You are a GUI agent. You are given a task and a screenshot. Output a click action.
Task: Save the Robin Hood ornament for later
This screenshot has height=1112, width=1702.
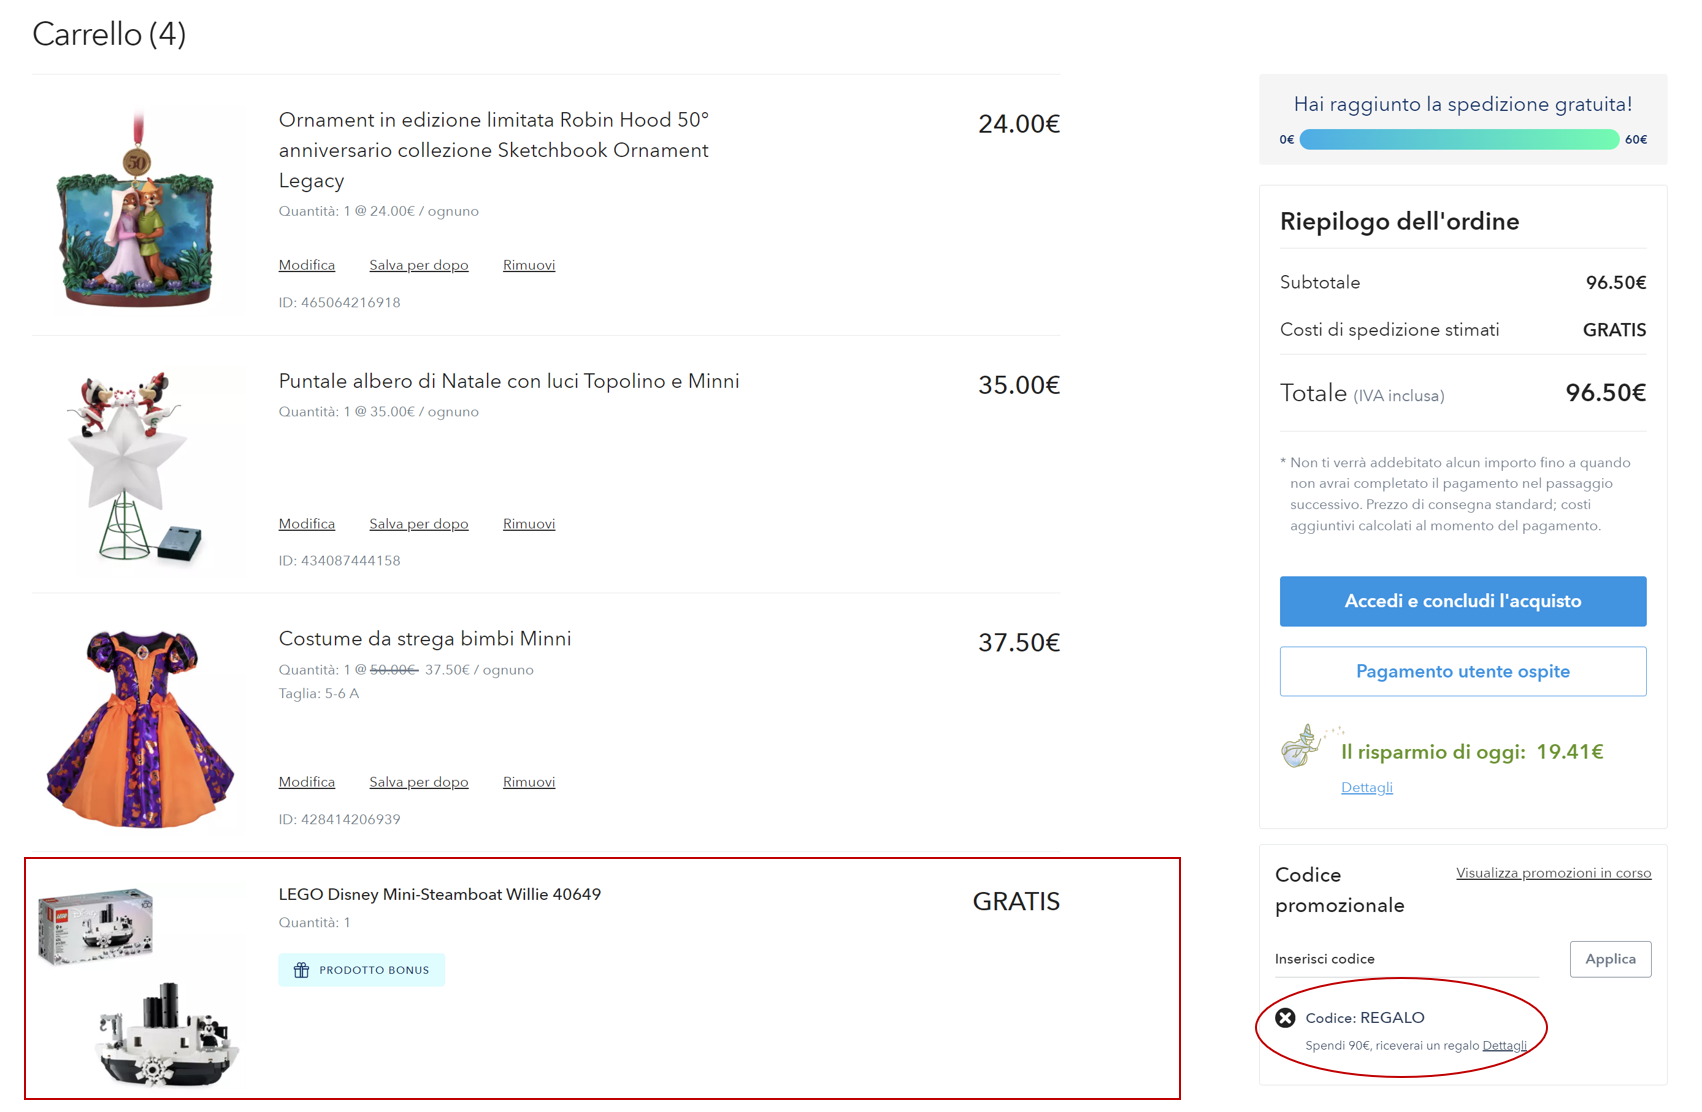(418, 265)
